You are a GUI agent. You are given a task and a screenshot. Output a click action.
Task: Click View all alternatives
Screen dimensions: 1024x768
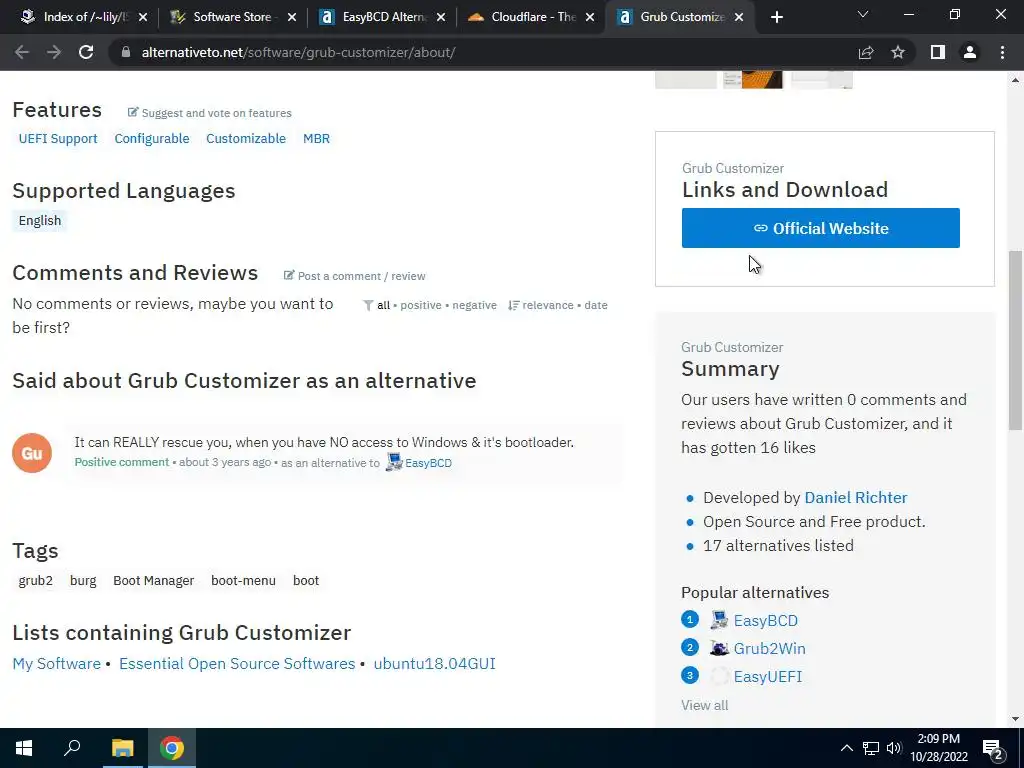(x=704, y=705)
